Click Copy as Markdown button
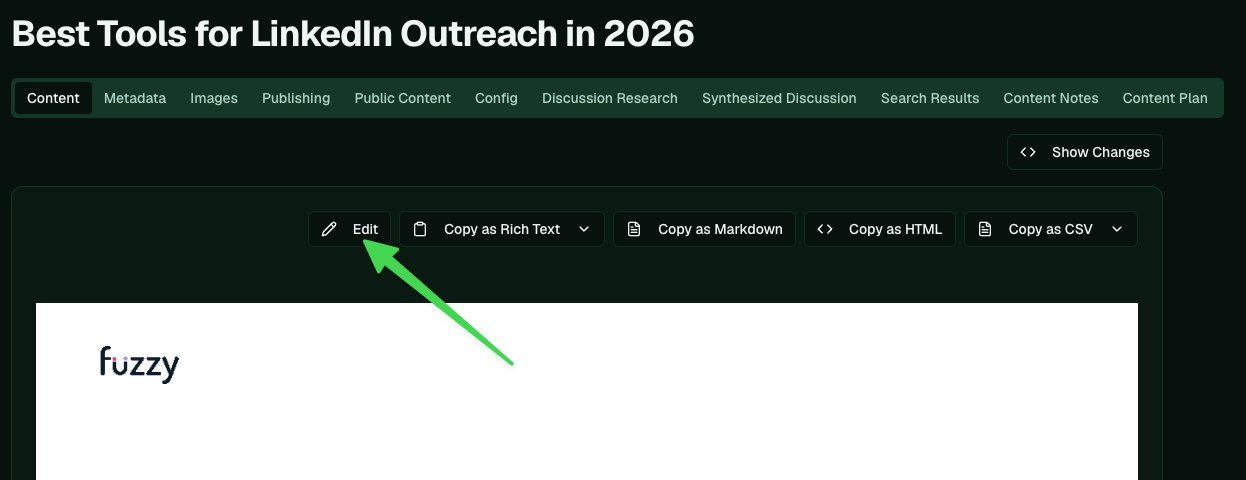This screenshot has height=480, width=1246. [x=704, y=229]
